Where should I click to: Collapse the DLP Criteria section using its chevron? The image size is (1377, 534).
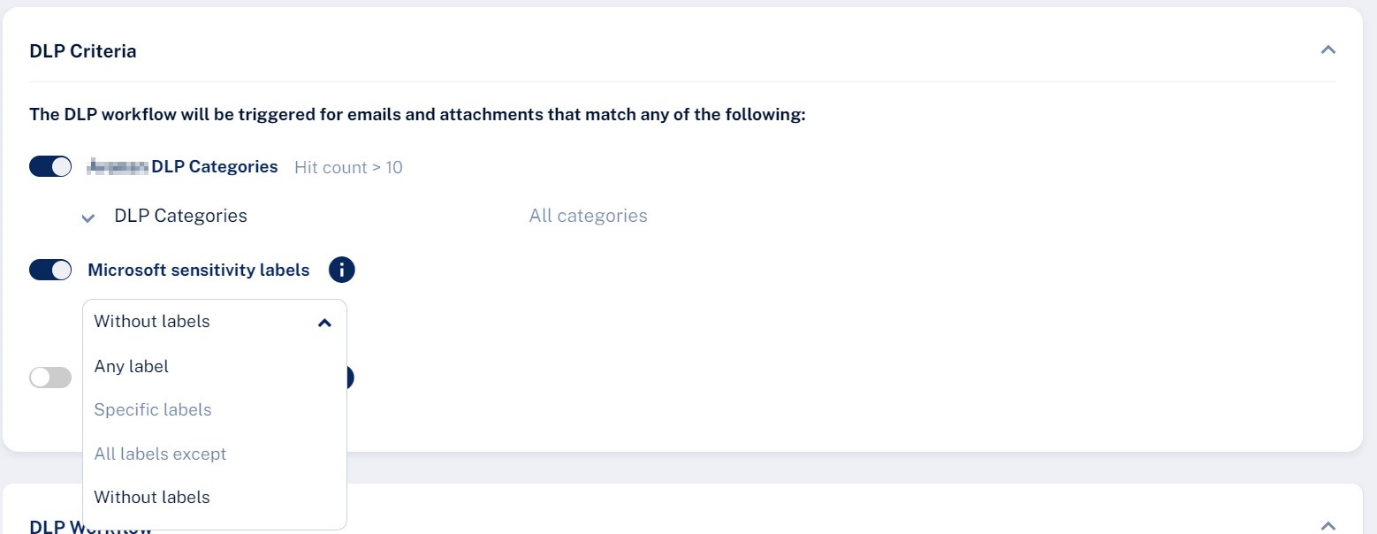(1328, 50)
